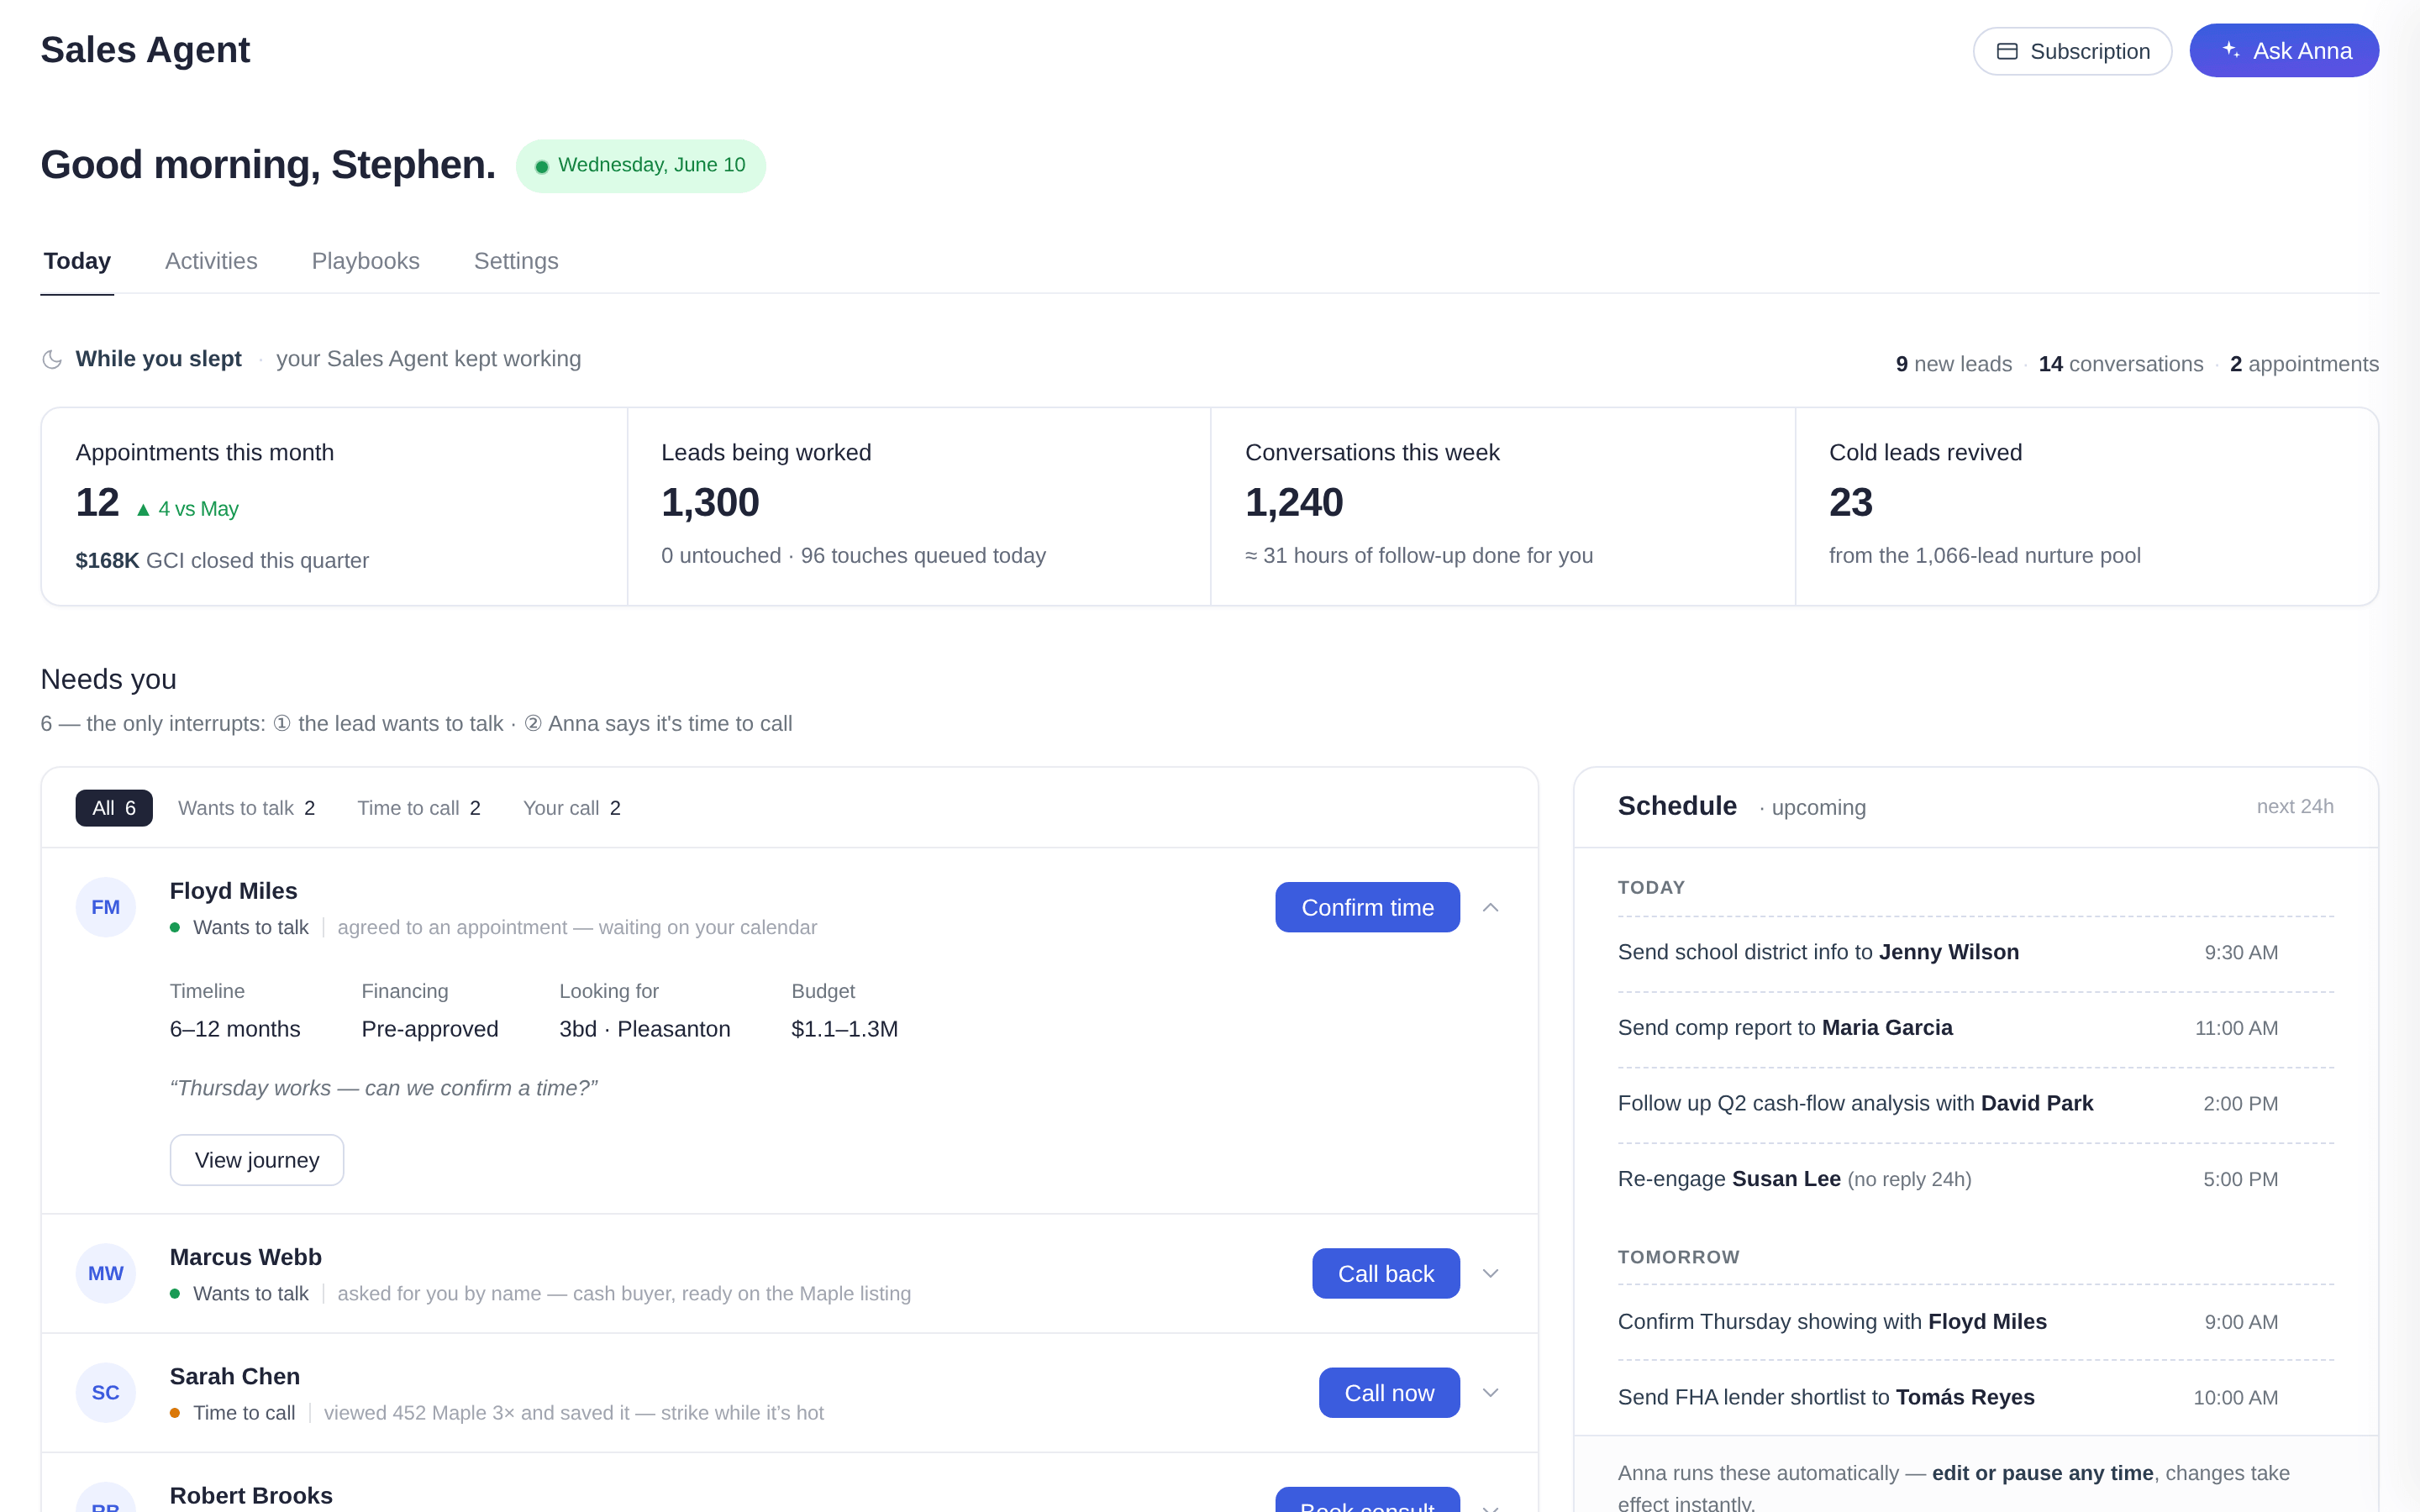The height and width of the screenshot is (1512, 2420).
Task: Click the Sales Agent page title
Action: pos(145,50)
